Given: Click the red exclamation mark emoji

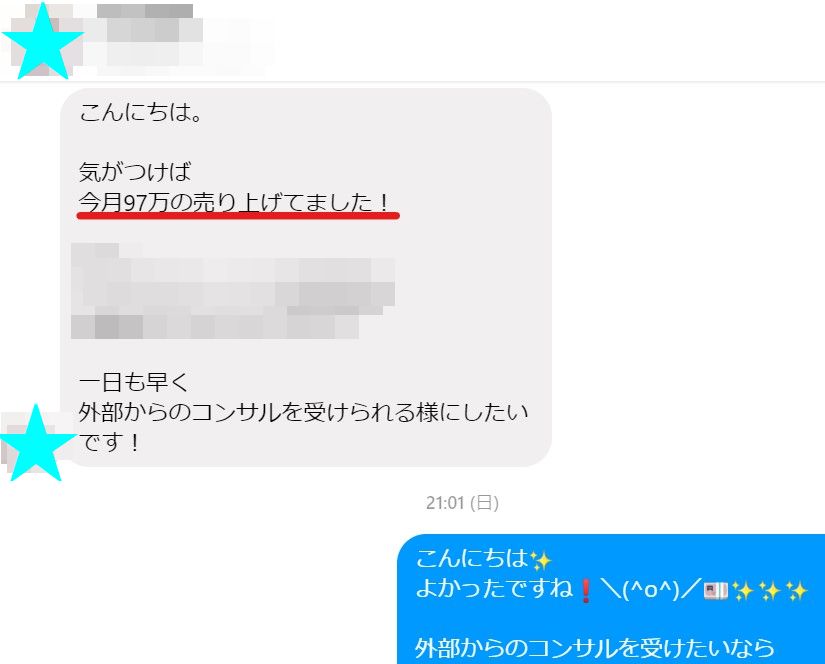Looking at the screenshot, I should [586, 590].
